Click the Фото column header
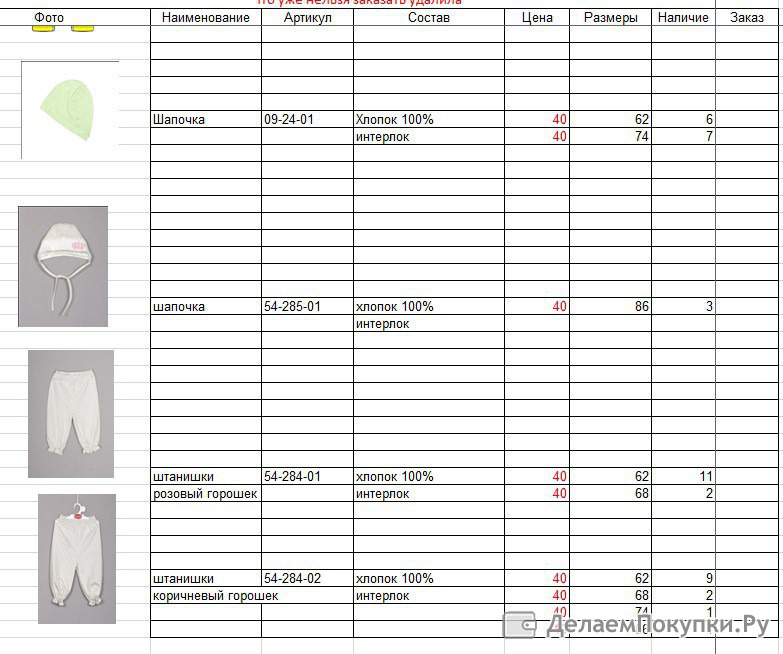 (49, 17)
